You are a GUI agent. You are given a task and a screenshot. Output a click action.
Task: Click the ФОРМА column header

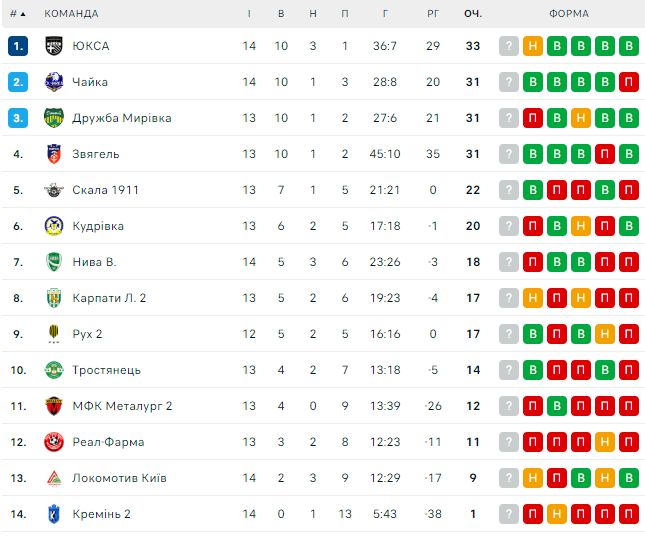click(569, 14)
